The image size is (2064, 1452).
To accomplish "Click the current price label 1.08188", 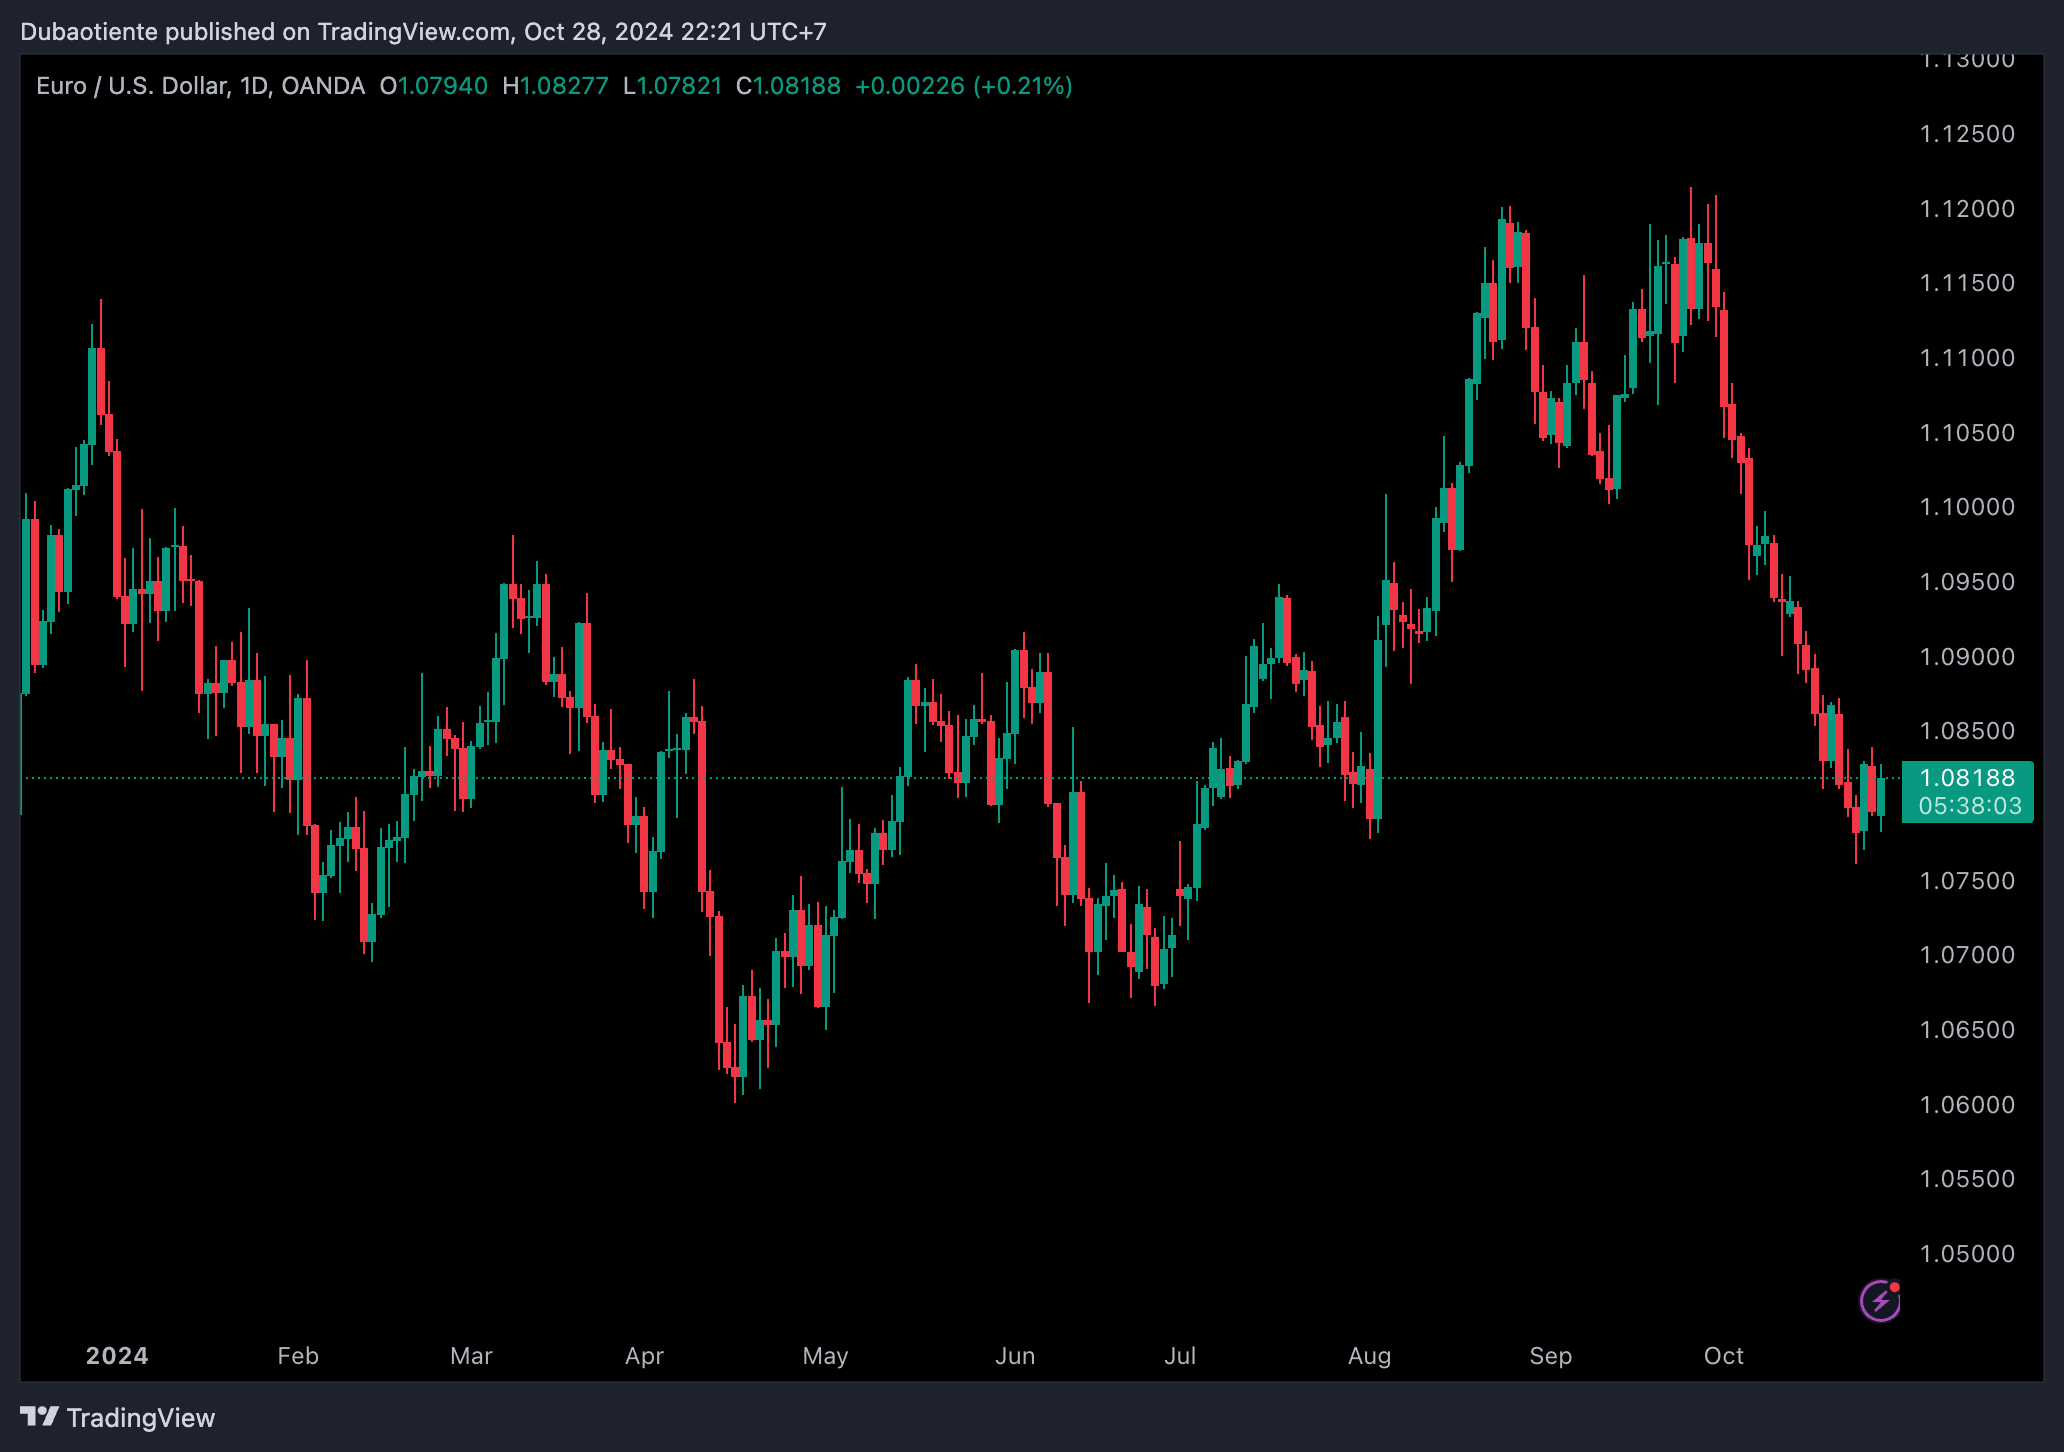I will [x=1967, y=778].
